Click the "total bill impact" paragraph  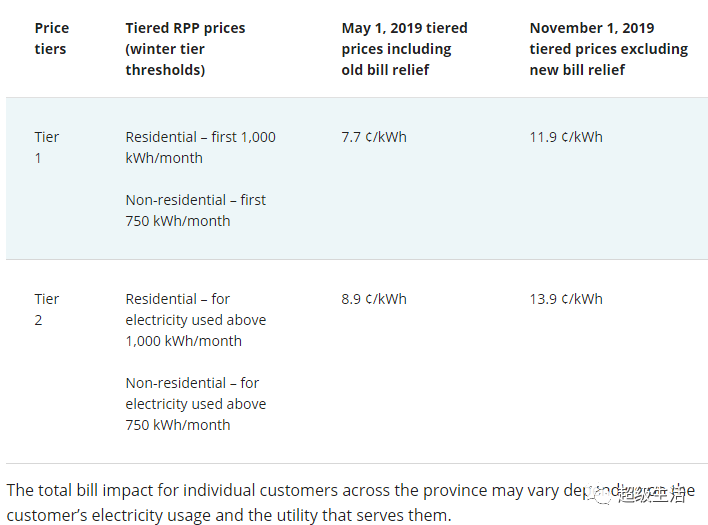point(350,502)
